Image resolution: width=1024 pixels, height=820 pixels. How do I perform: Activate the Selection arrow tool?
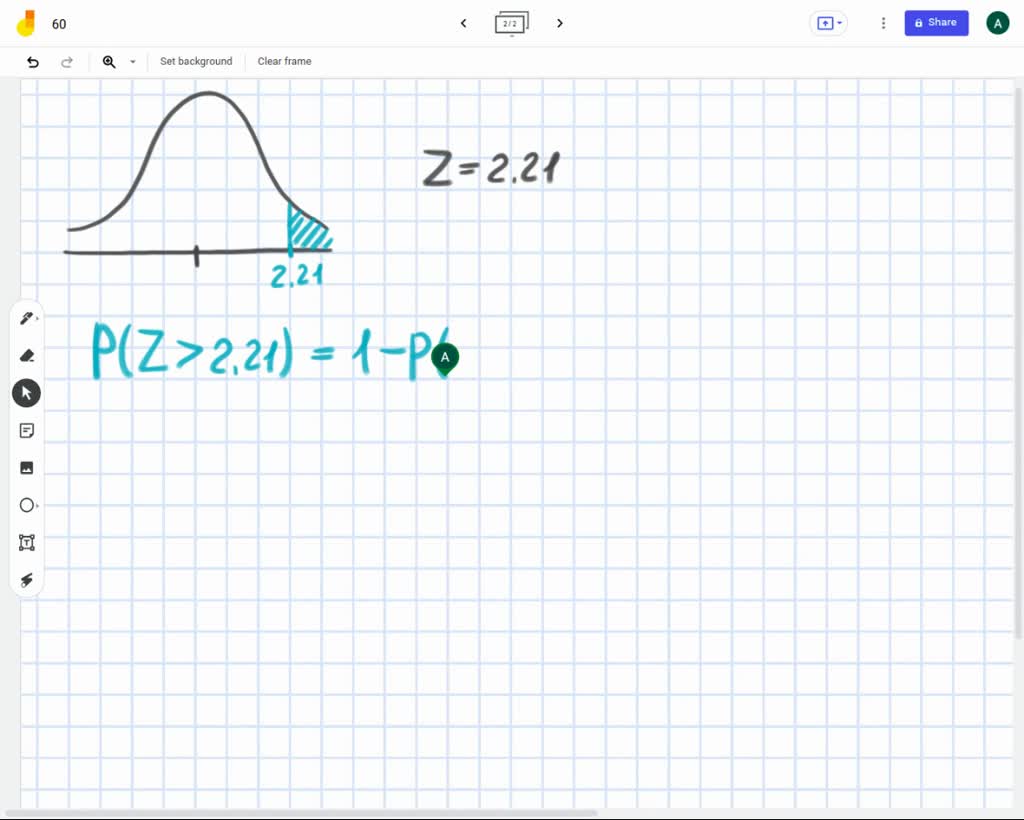click(26, 392)
